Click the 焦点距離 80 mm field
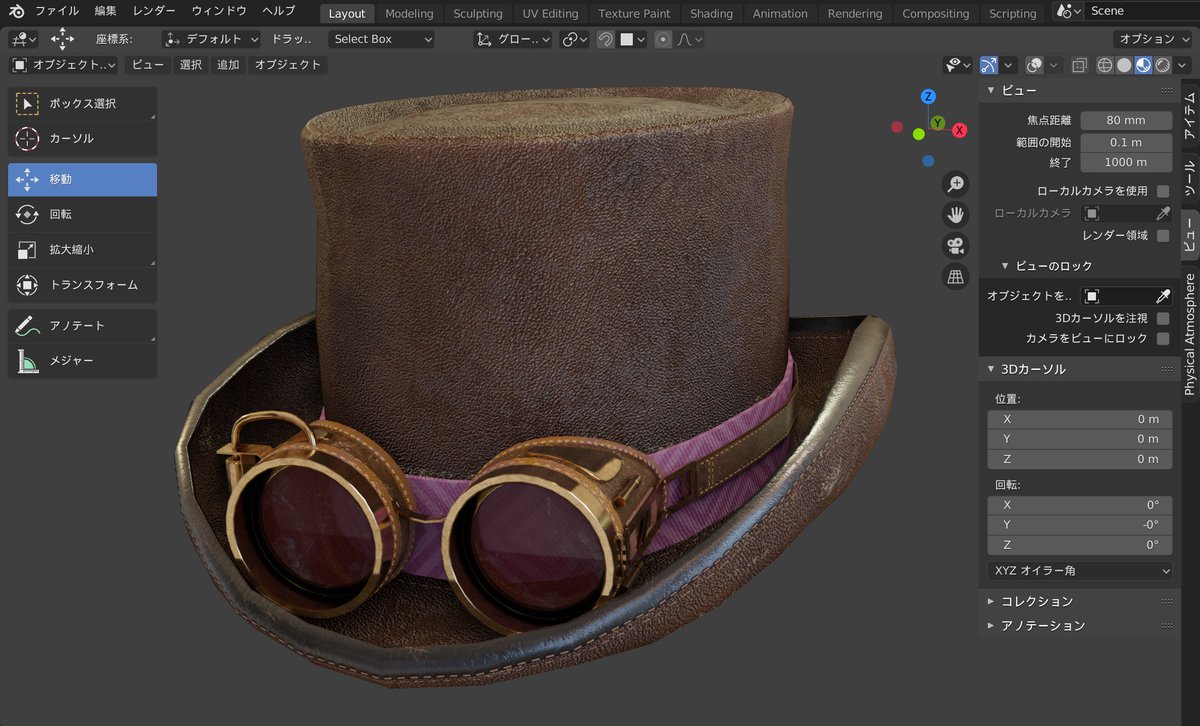 [x=1126, y=120]
